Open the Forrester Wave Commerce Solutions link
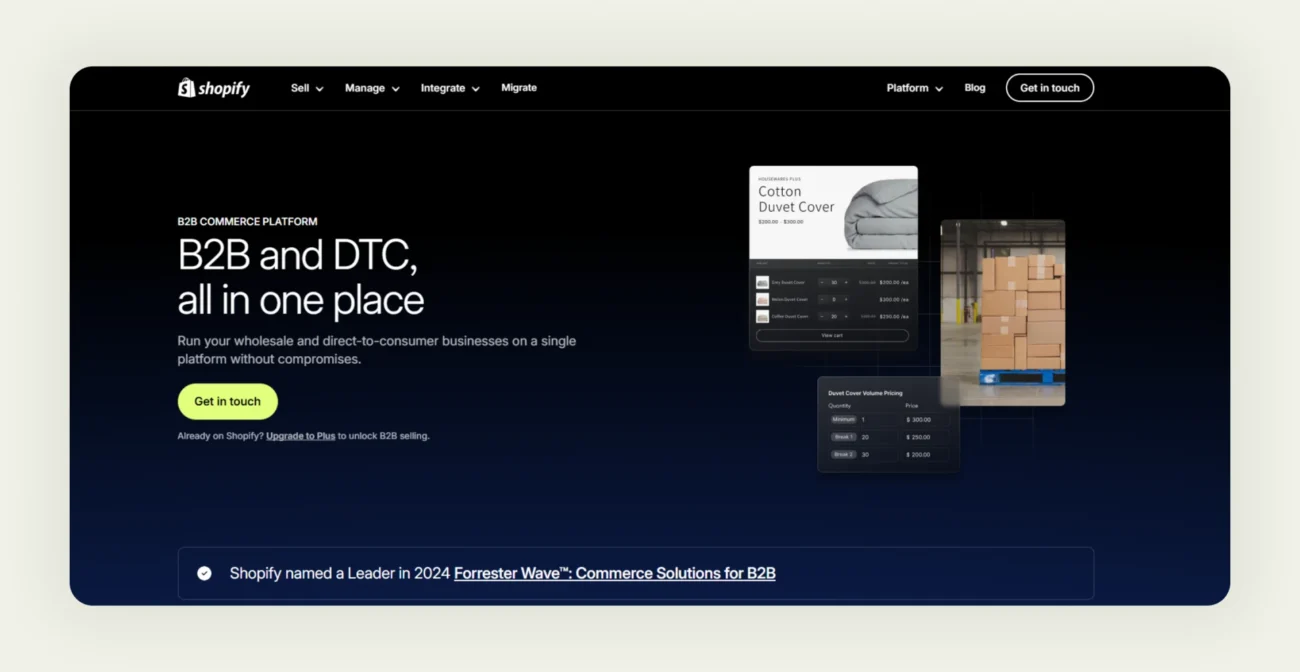This screenshot has height=672, width=1300. click(x=615, y=573)
